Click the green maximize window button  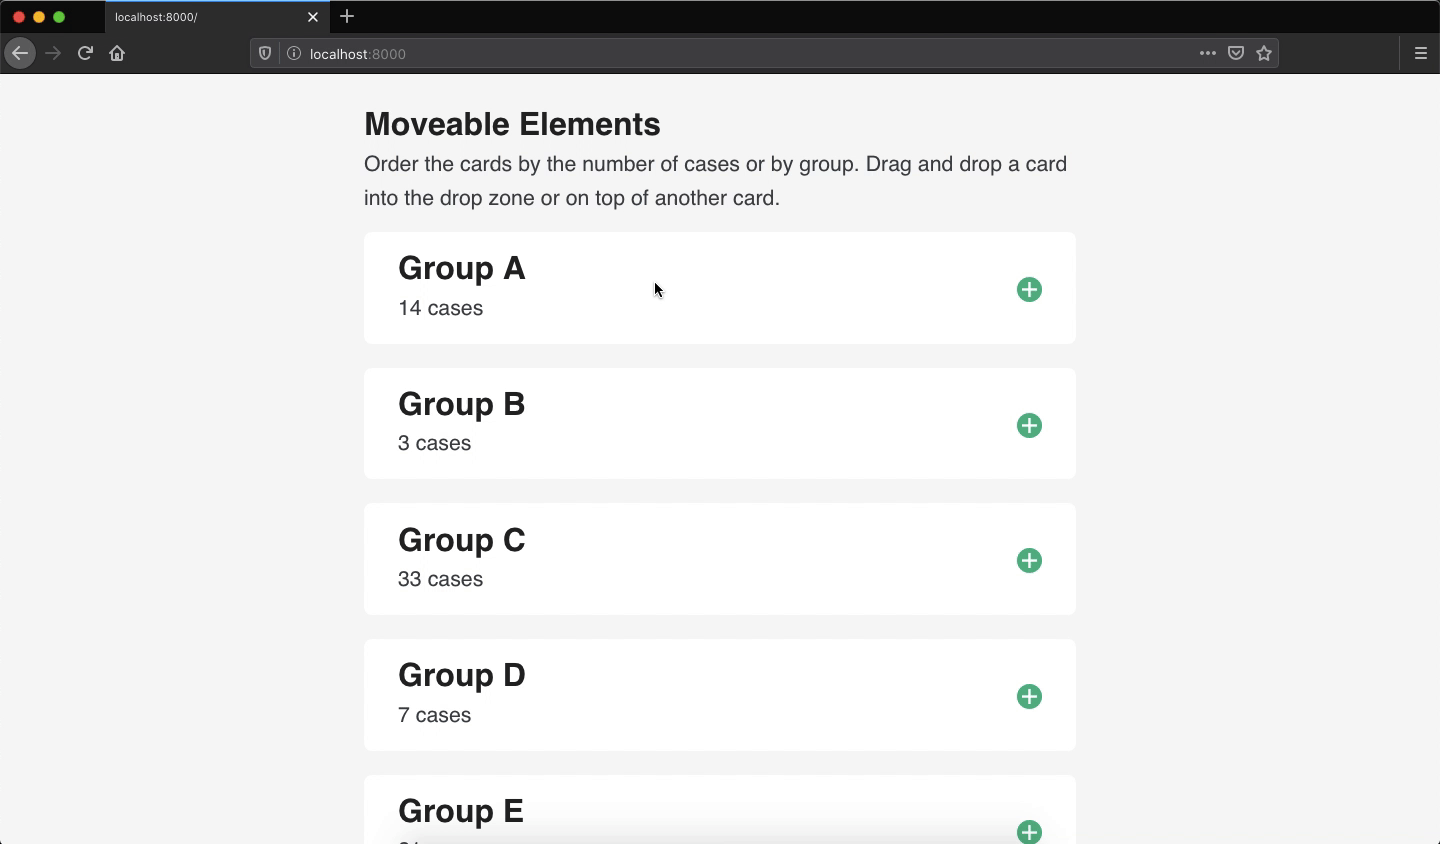click(x=59, y=17)
